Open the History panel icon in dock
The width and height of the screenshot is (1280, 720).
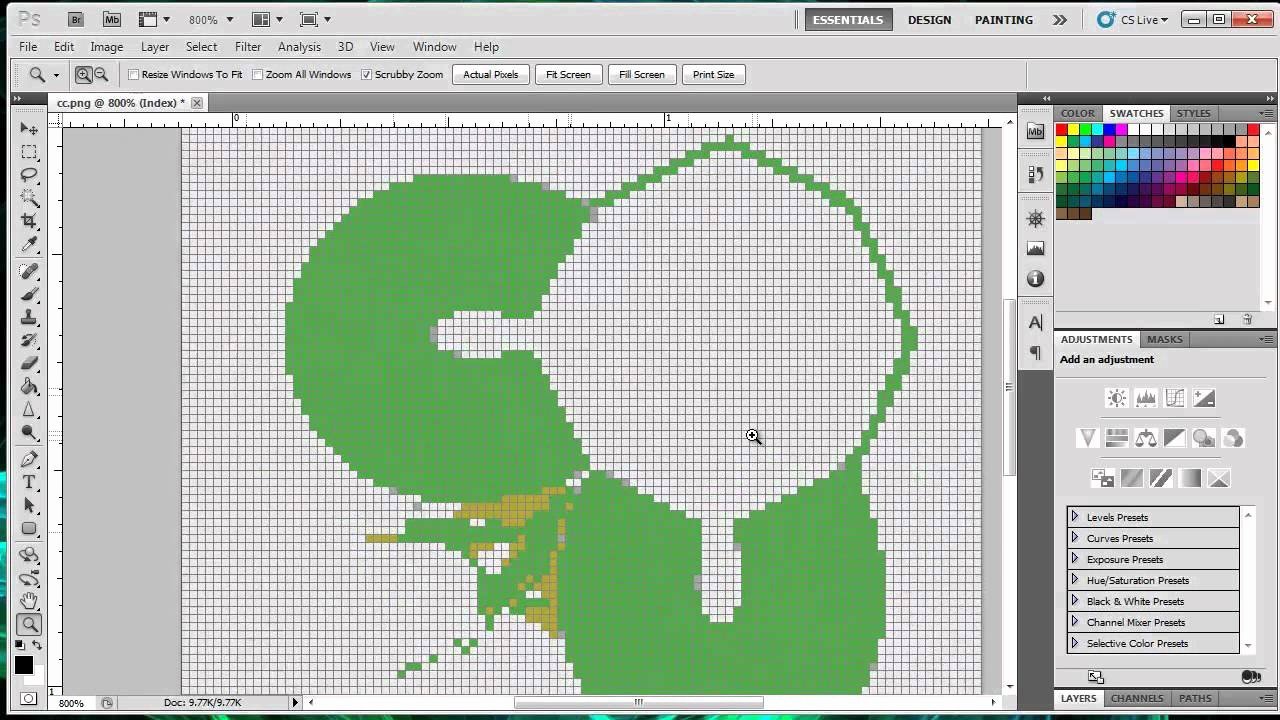coord(1035,175)
